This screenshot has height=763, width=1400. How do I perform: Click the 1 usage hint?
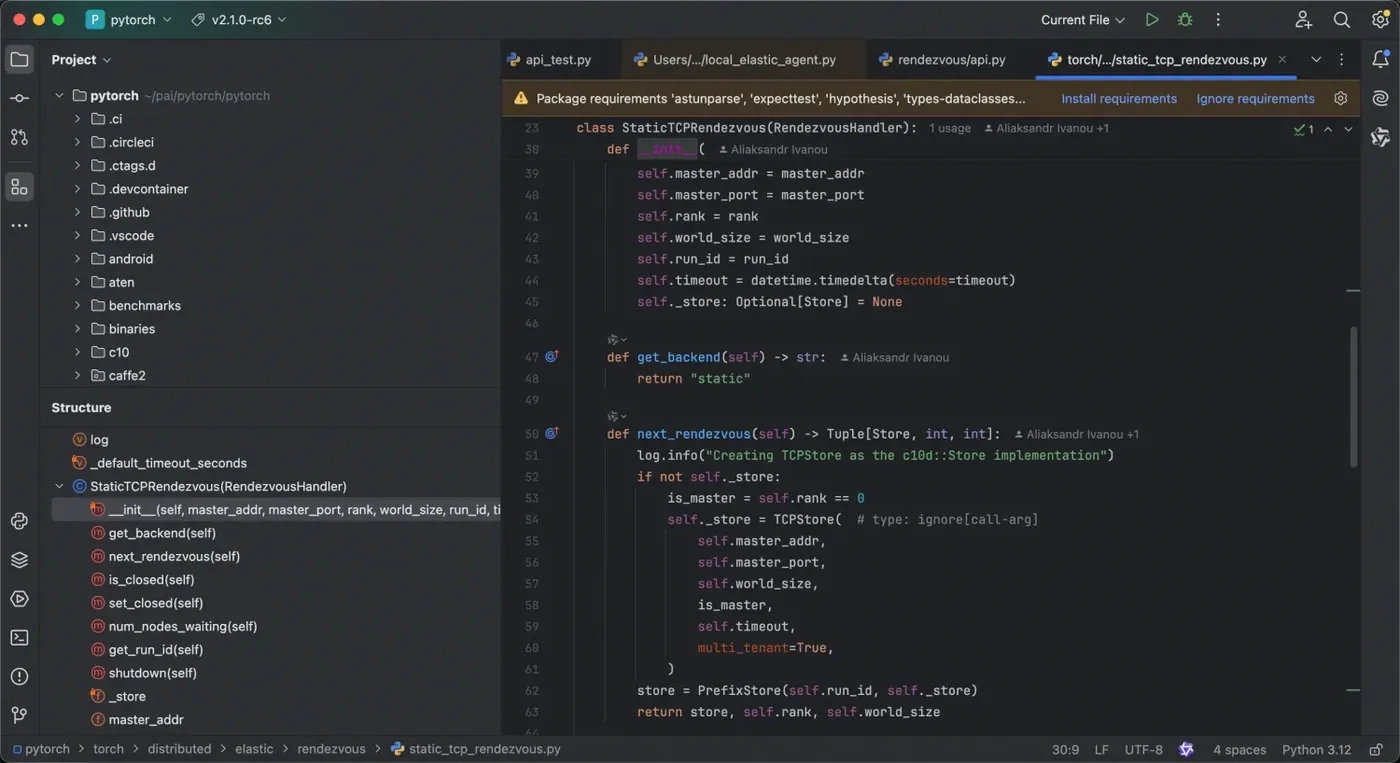pyautogui.click(x=950, y=128)
